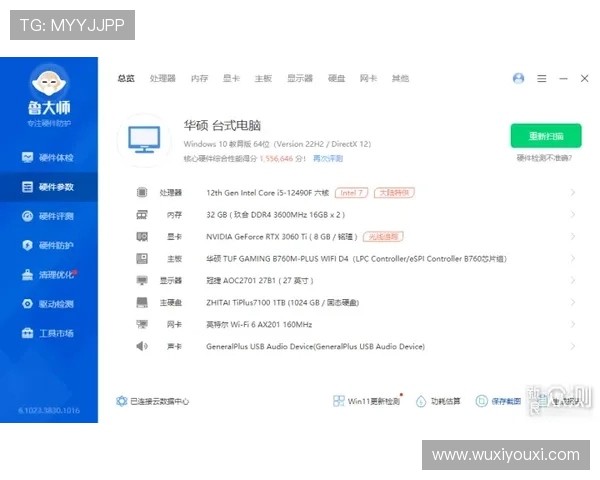600x480 pixels.
Task: Click the Win11更新检测 link text
Action: coord(374,401)
